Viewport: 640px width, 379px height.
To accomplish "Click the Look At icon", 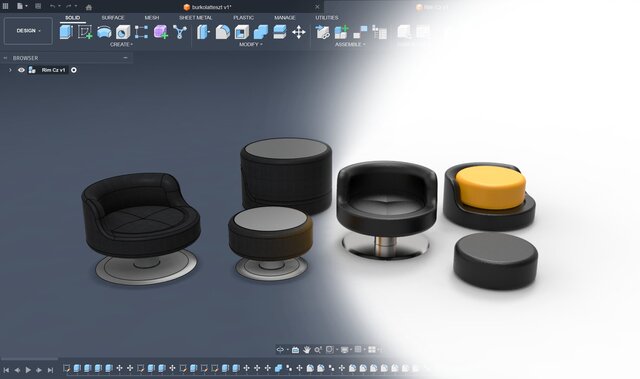I will (x=296, y=350).
